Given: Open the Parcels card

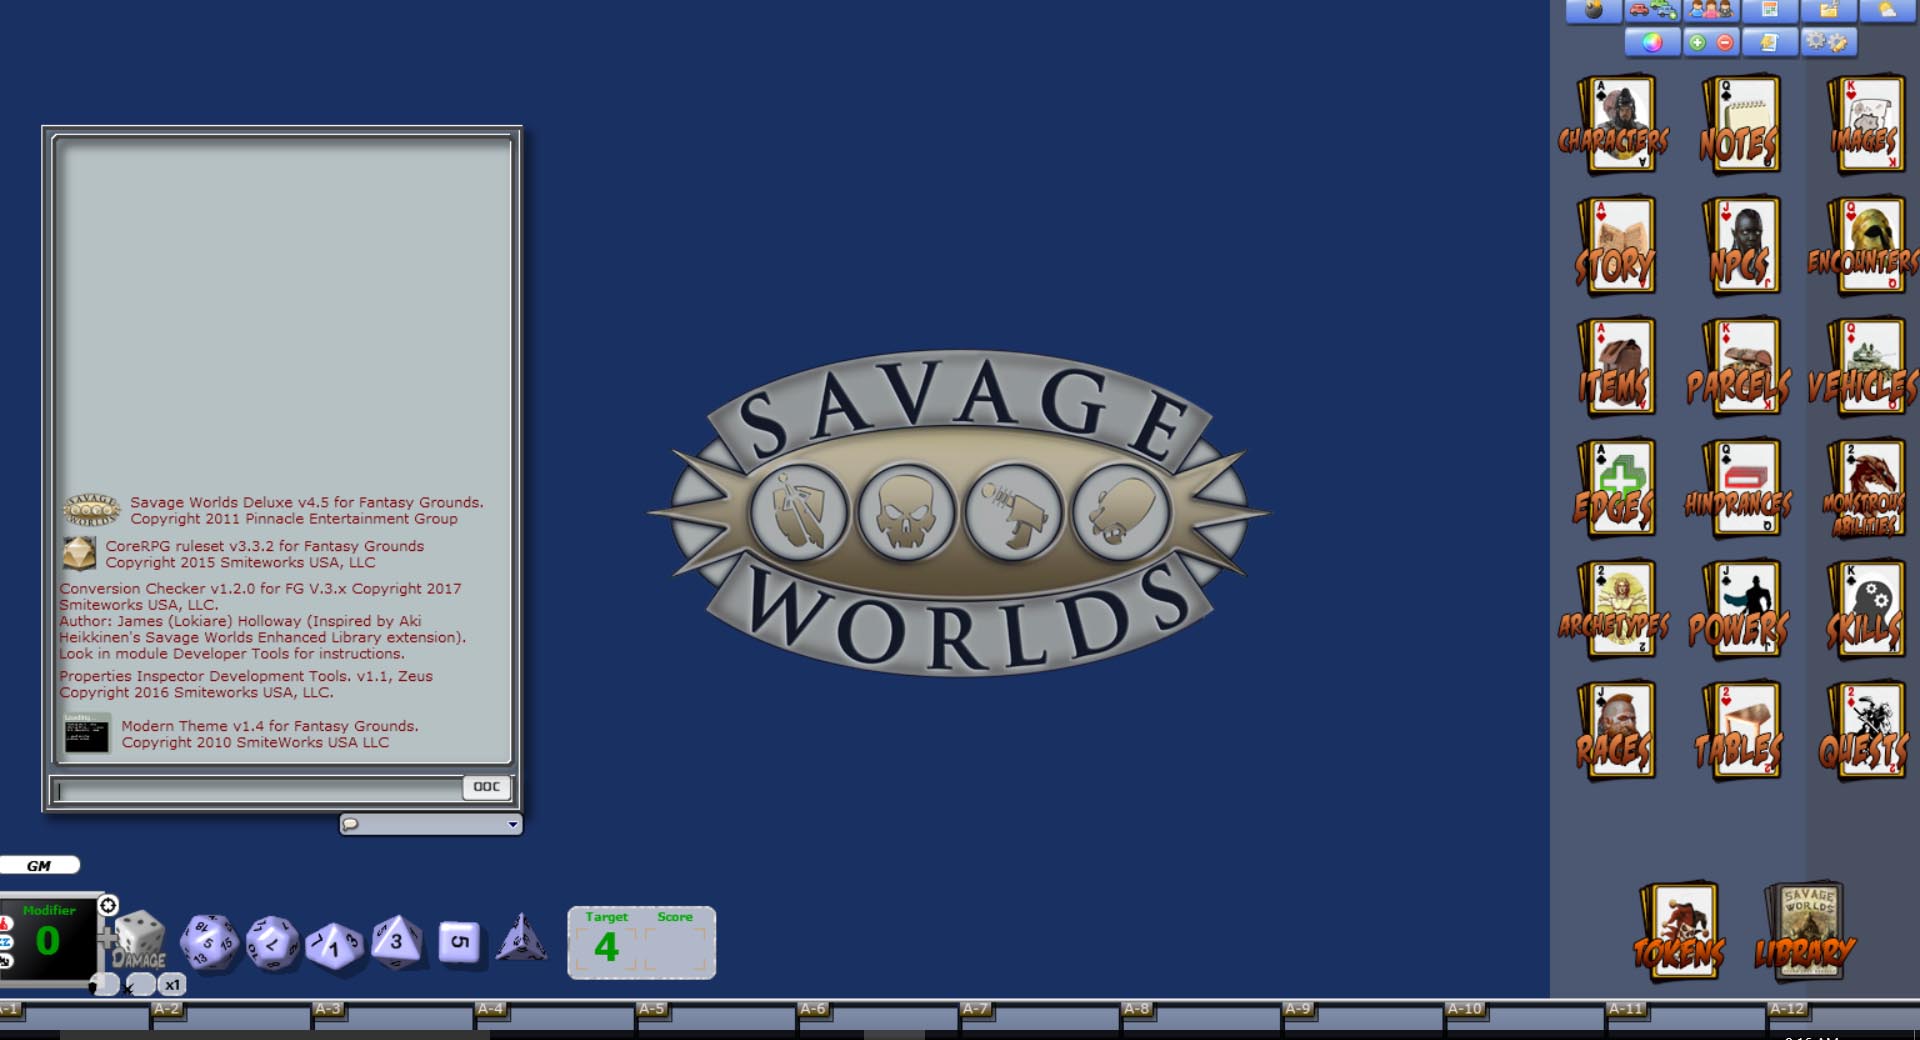Looking at the screenshot, I should click(1740, 367).
